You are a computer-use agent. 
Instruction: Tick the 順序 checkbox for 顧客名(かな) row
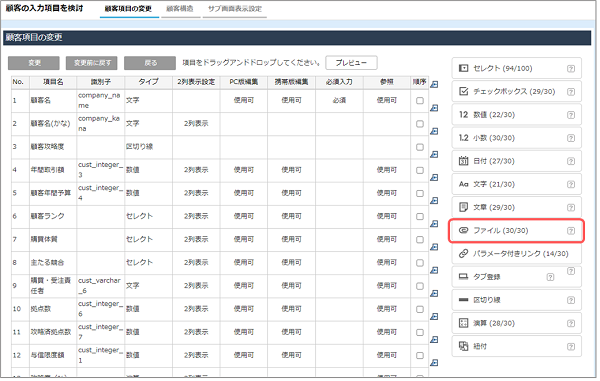(x=420, y=124)
